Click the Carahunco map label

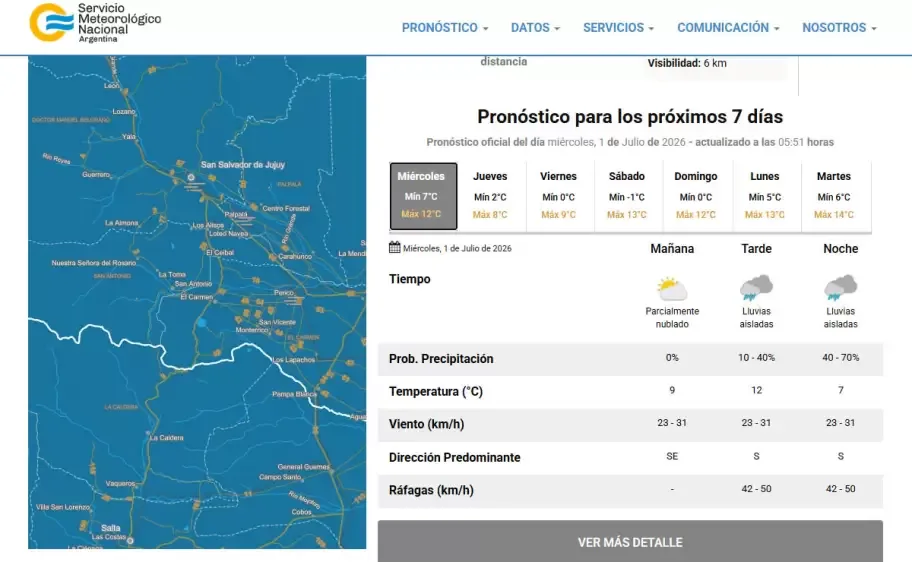pos(295,256)
